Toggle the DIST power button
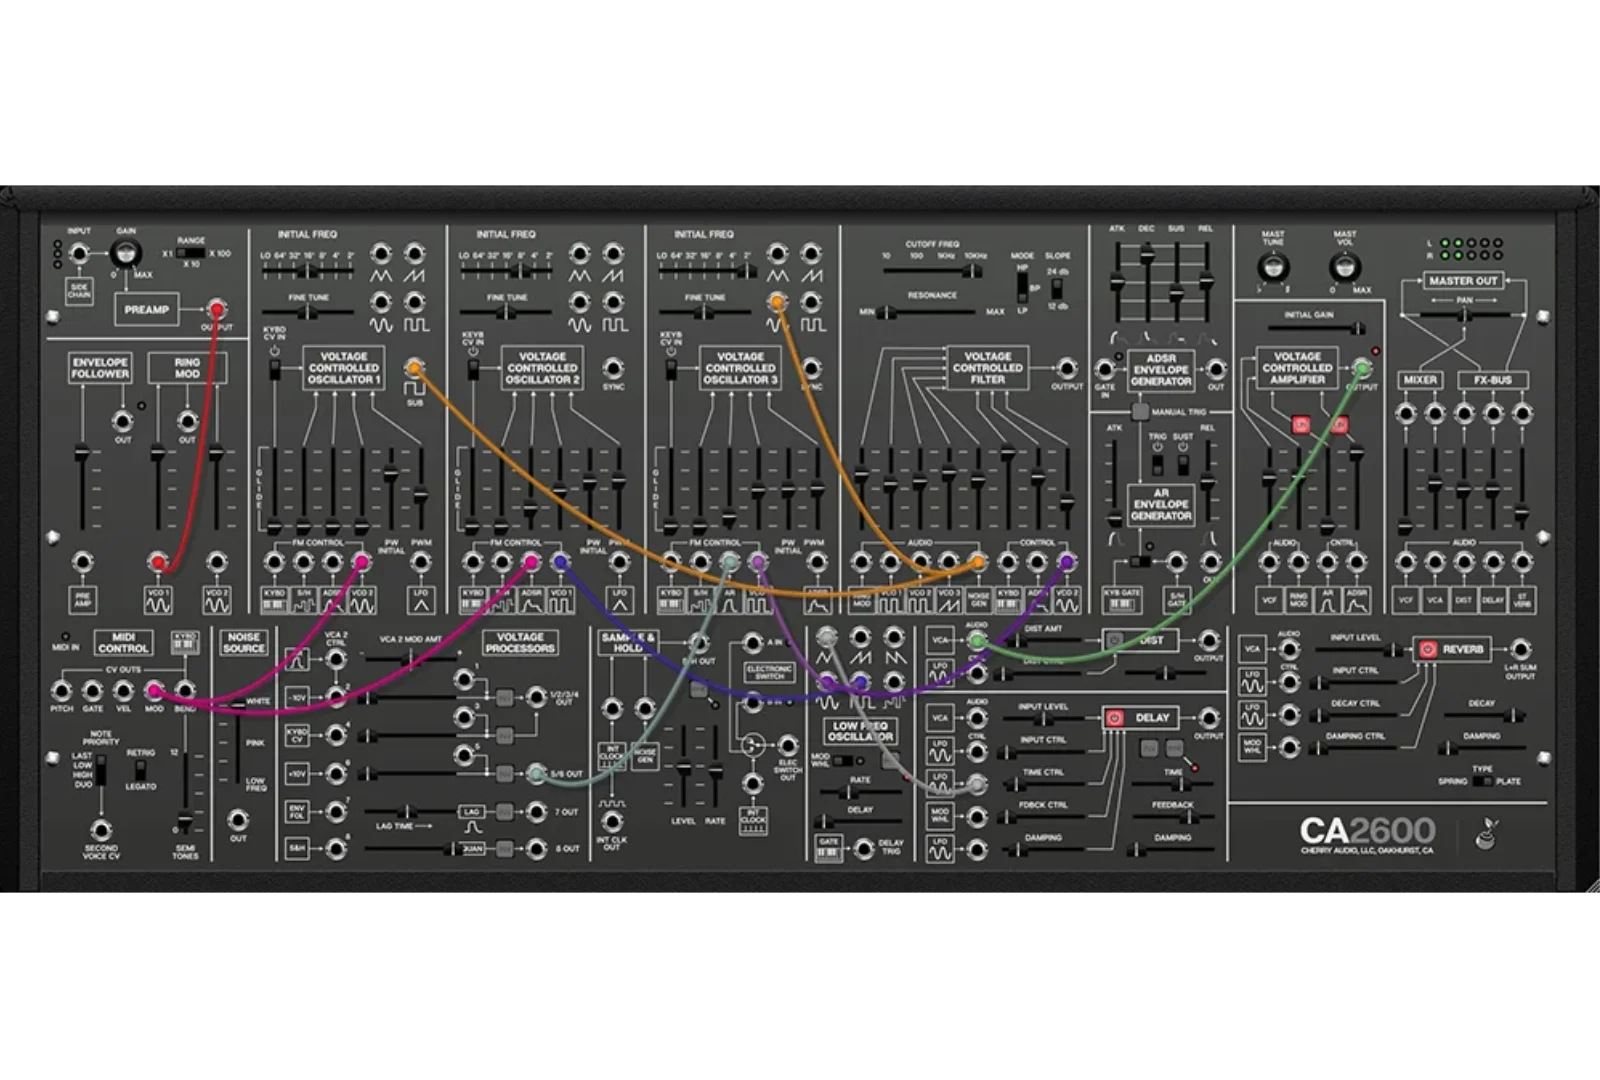The image size is (1600, 1080). point(1114,640)
